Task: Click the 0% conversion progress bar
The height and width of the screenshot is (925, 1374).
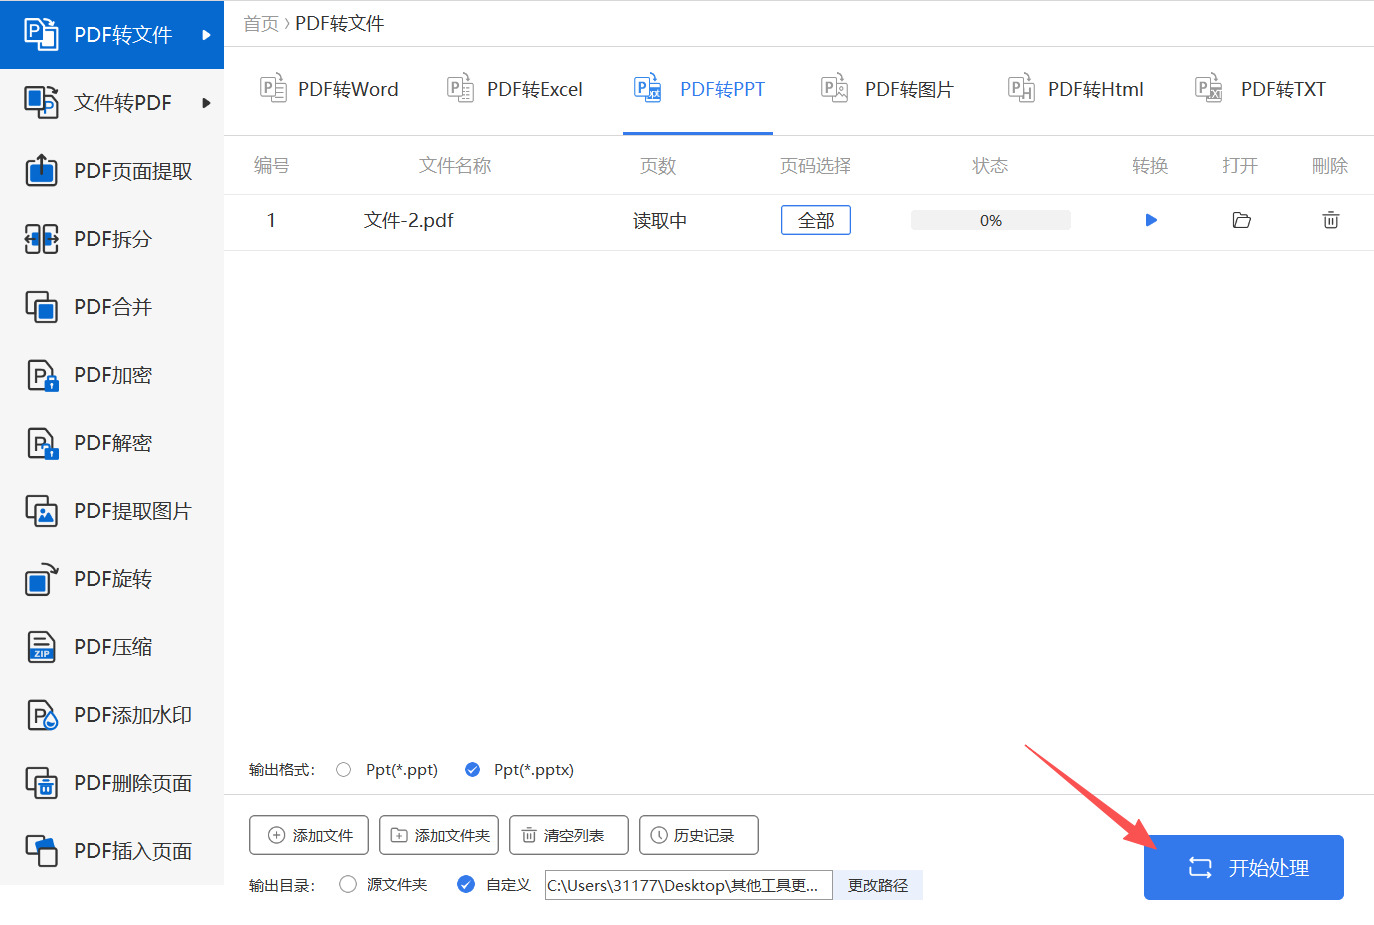Action: [x=991, y=220]
